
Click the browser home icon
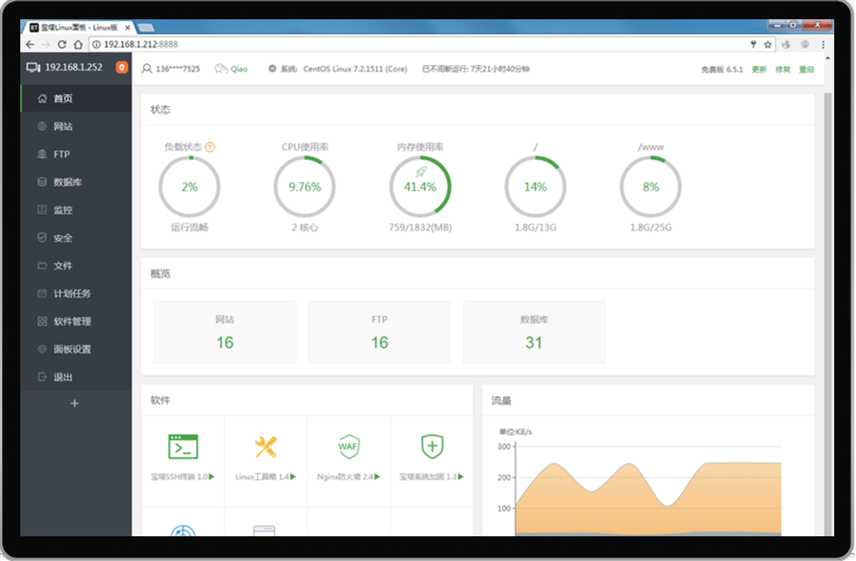tap(78, 44)
